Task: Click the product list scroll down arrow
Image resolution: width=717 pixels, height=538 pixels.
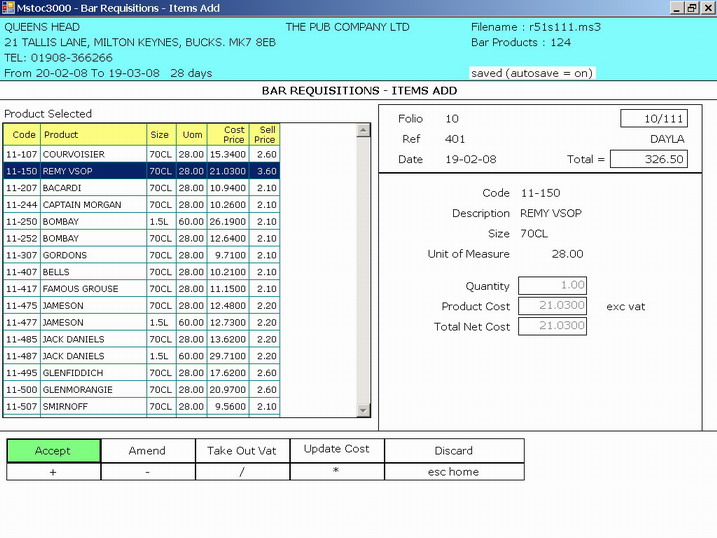Action: coord(364,409)
